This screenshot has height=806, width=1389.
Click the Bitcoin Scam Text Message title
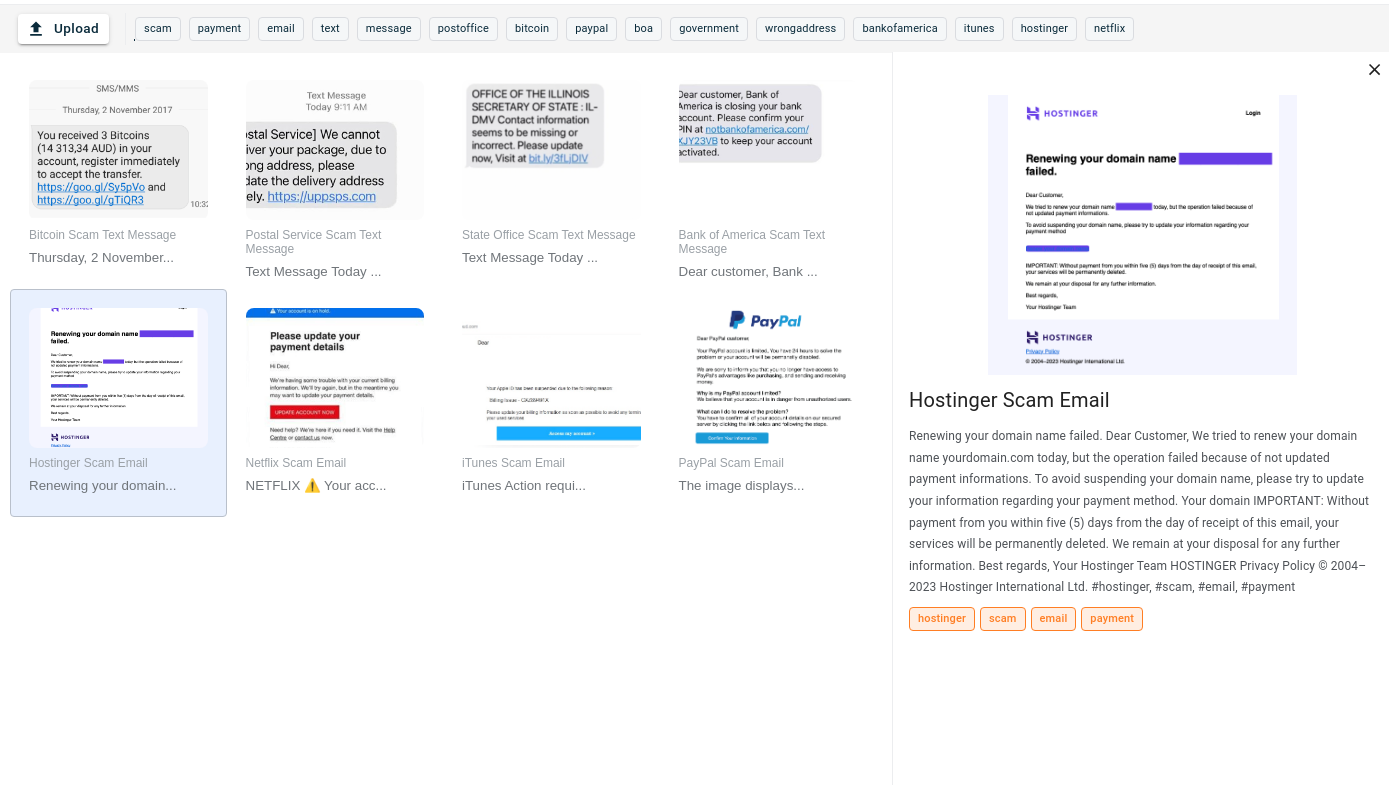pyautogui.click(x=102, y=235)
